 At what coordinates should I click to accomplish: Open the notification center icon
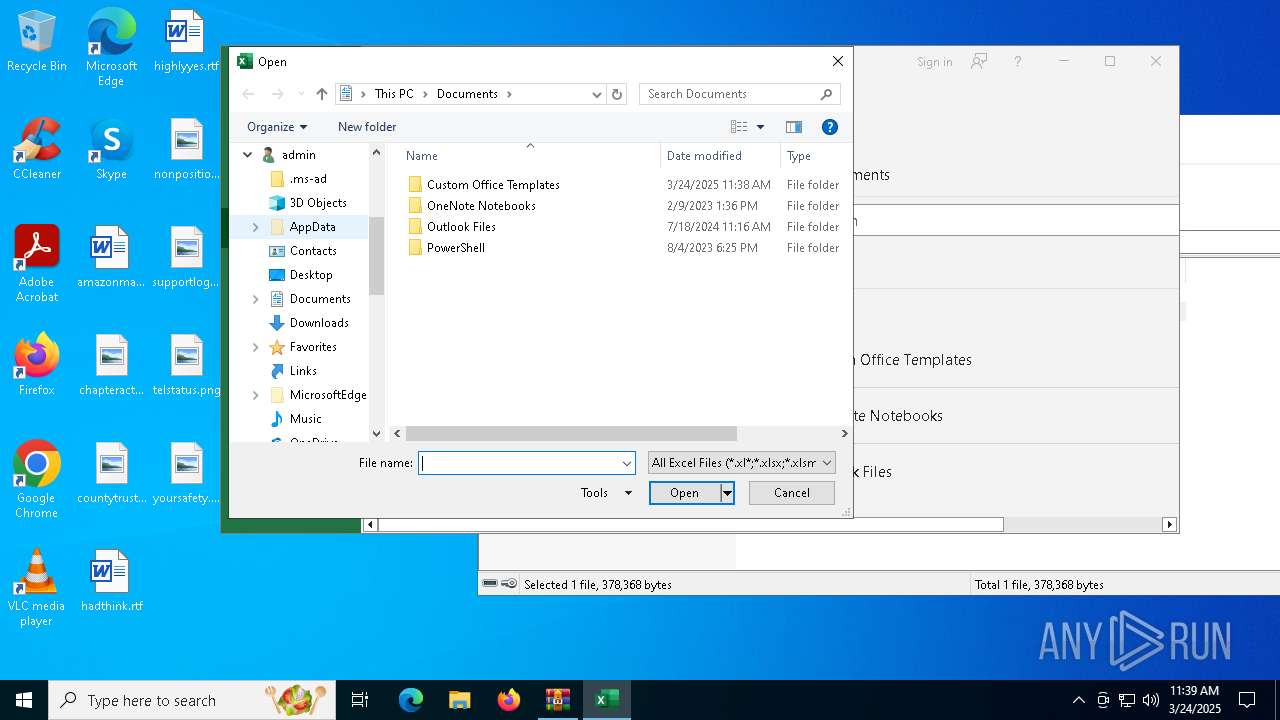(x=1247, y=700)
